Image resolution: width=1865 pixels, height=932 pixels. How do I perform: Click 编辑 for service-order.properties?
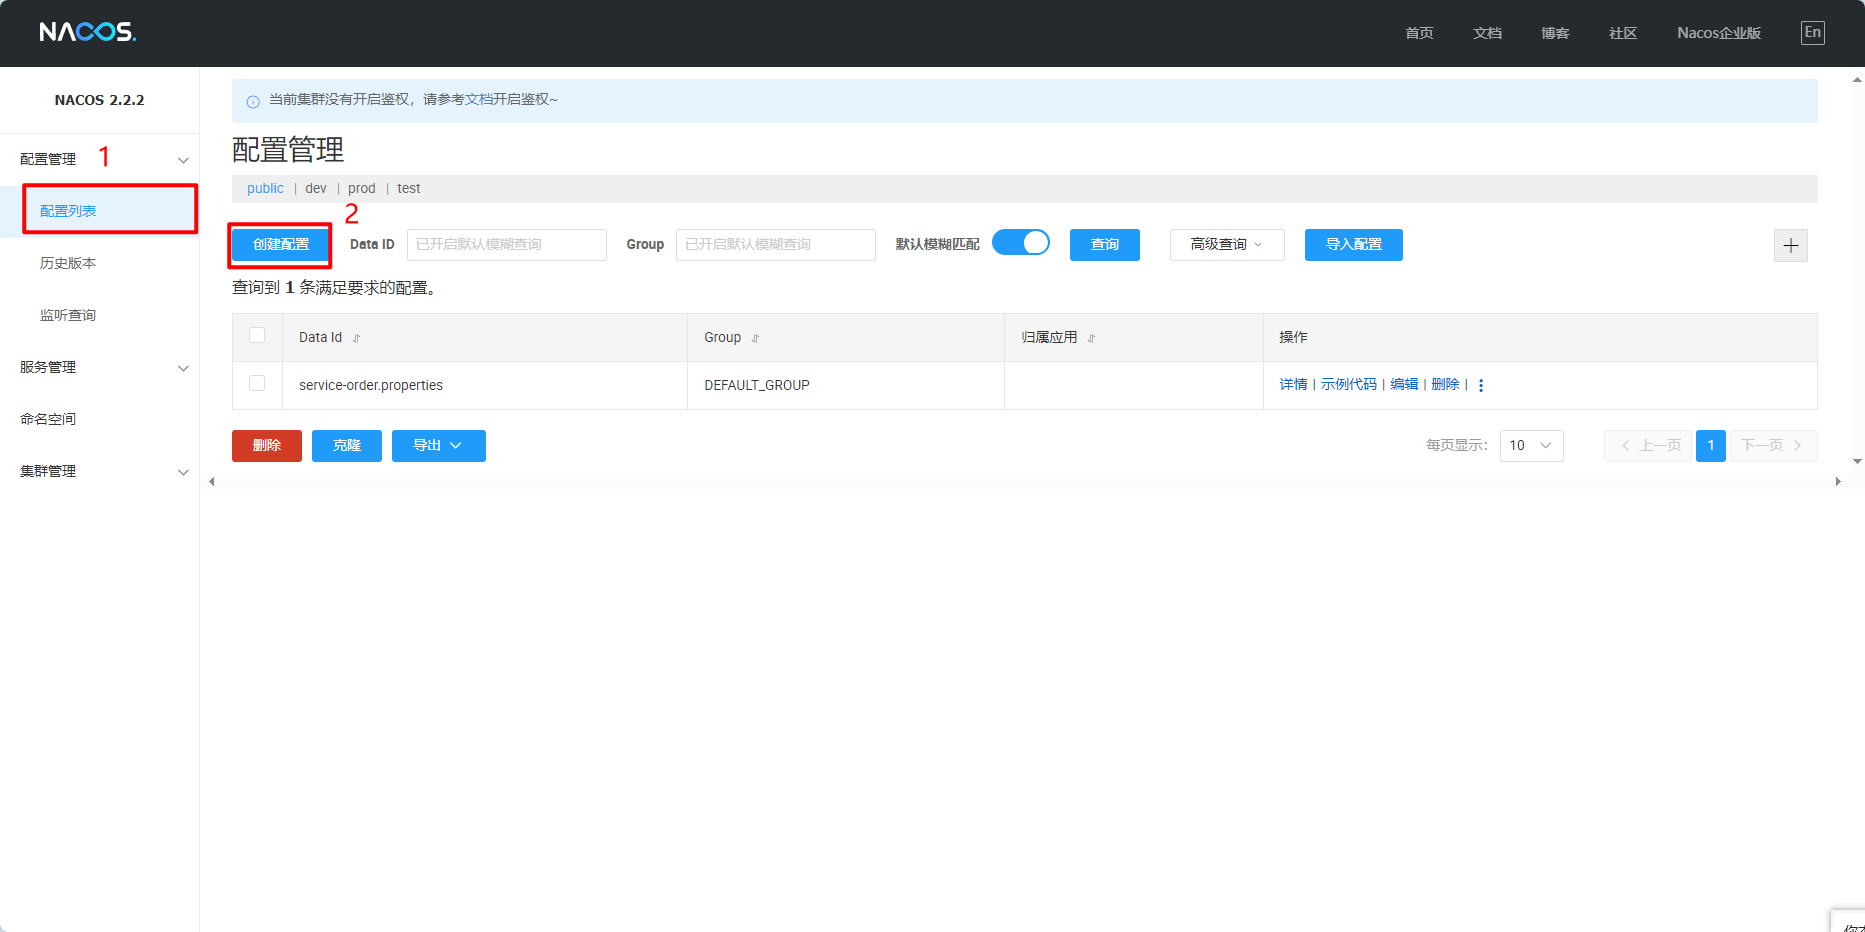click(1404, 385)
